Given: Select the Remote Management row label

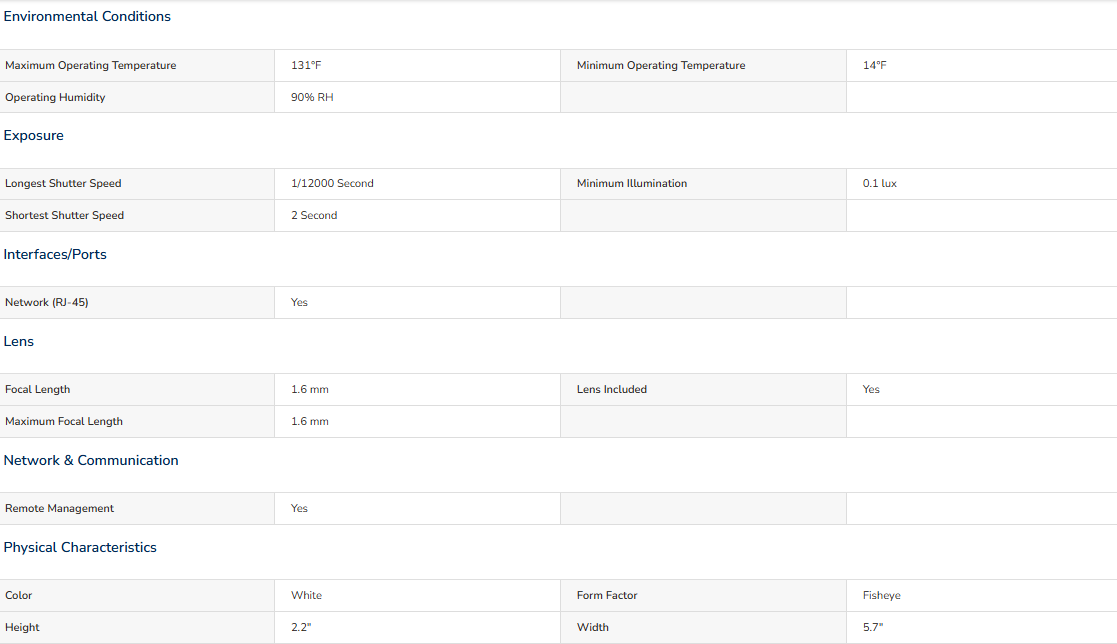Looking at the screenshot, I should point(59,509).
